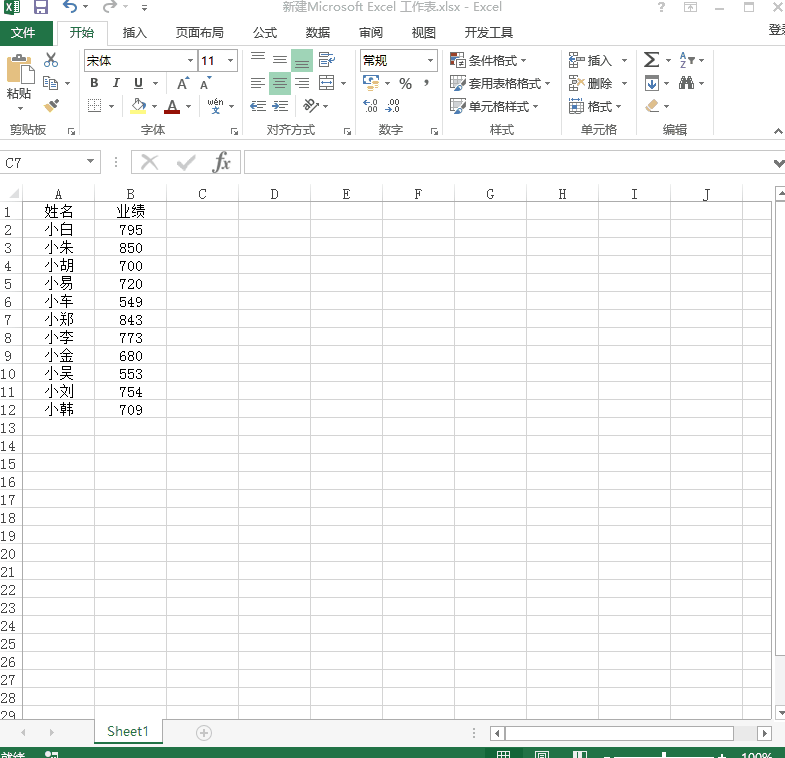
Task: Switch to the 页面布局 tab
Action: click(x=199, y=33)
